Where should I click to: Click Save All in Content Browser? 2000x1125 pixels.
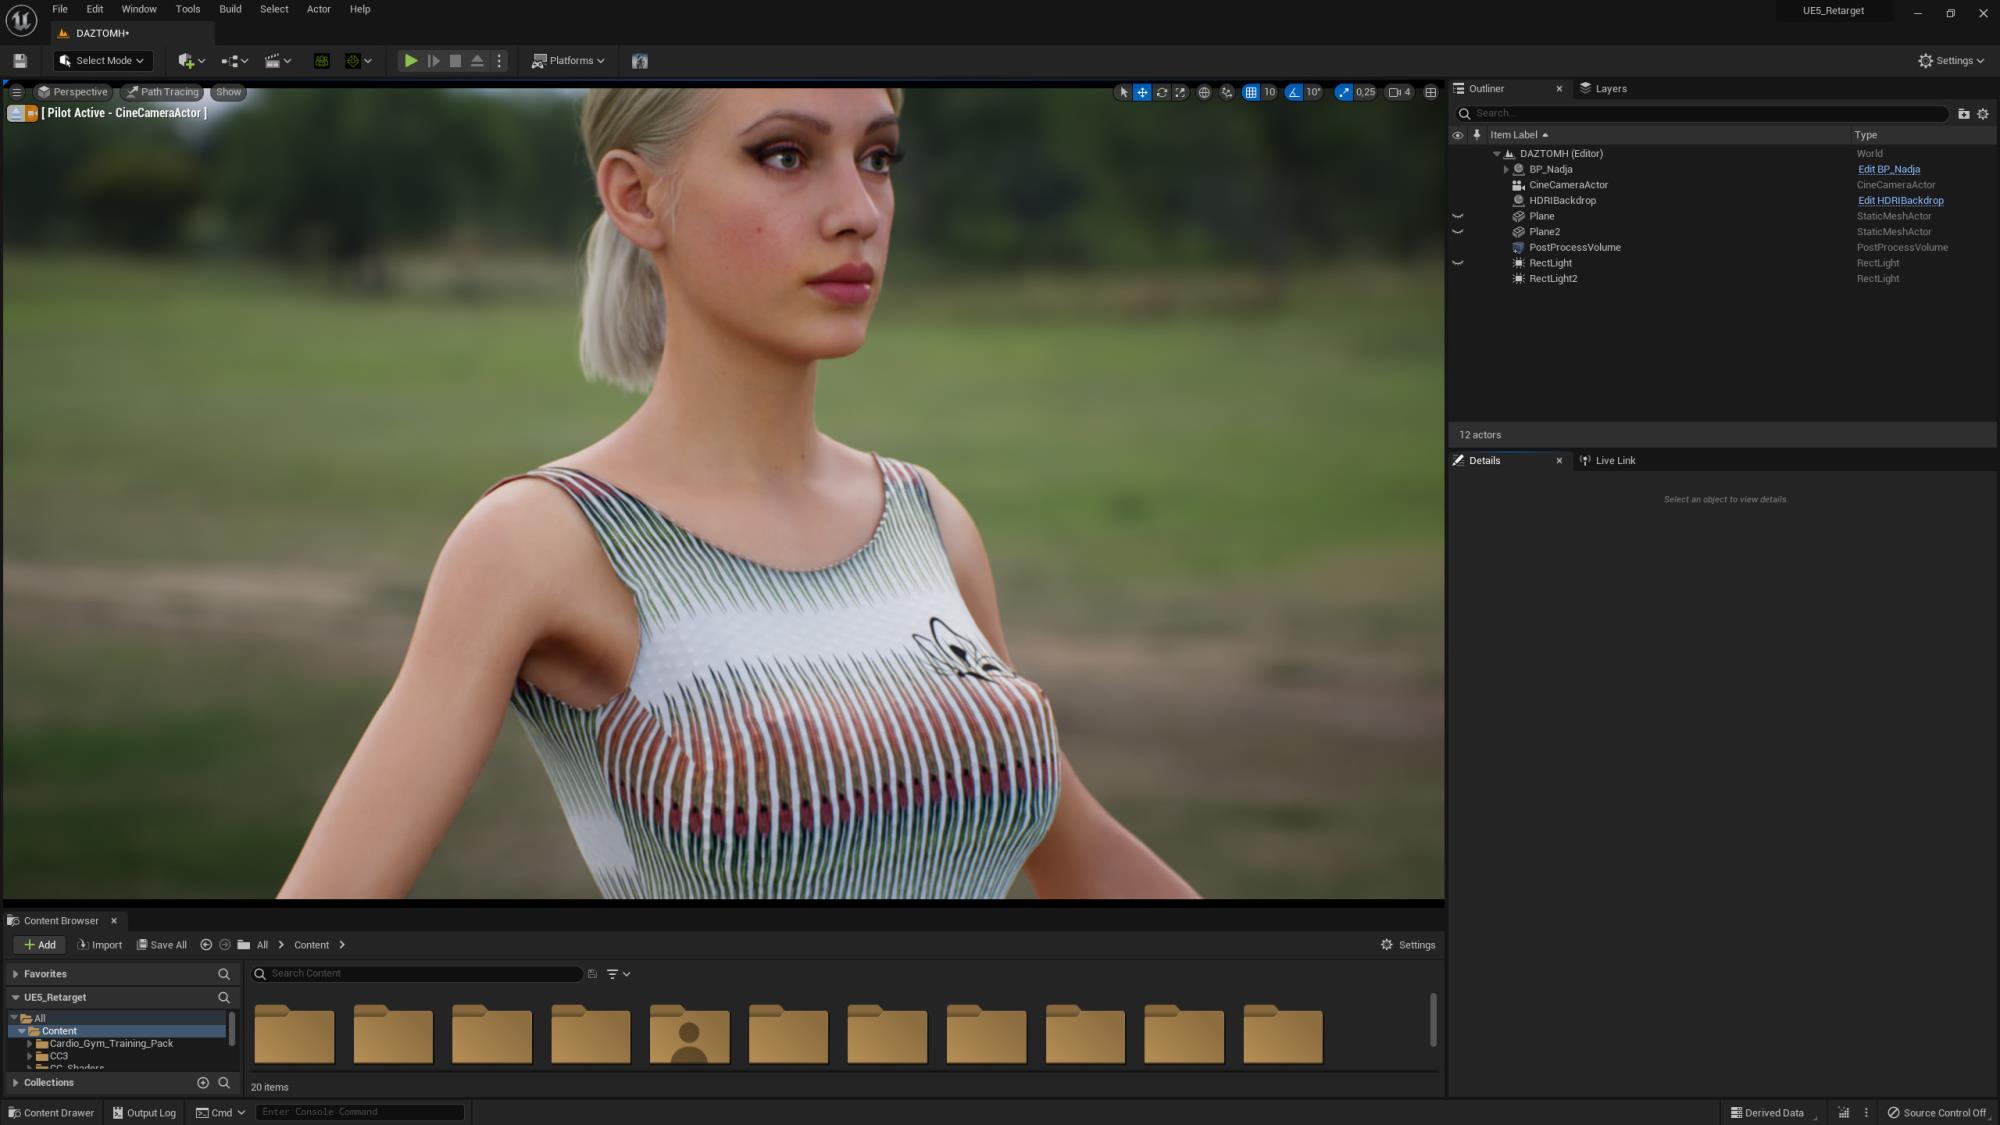point(162,945)
